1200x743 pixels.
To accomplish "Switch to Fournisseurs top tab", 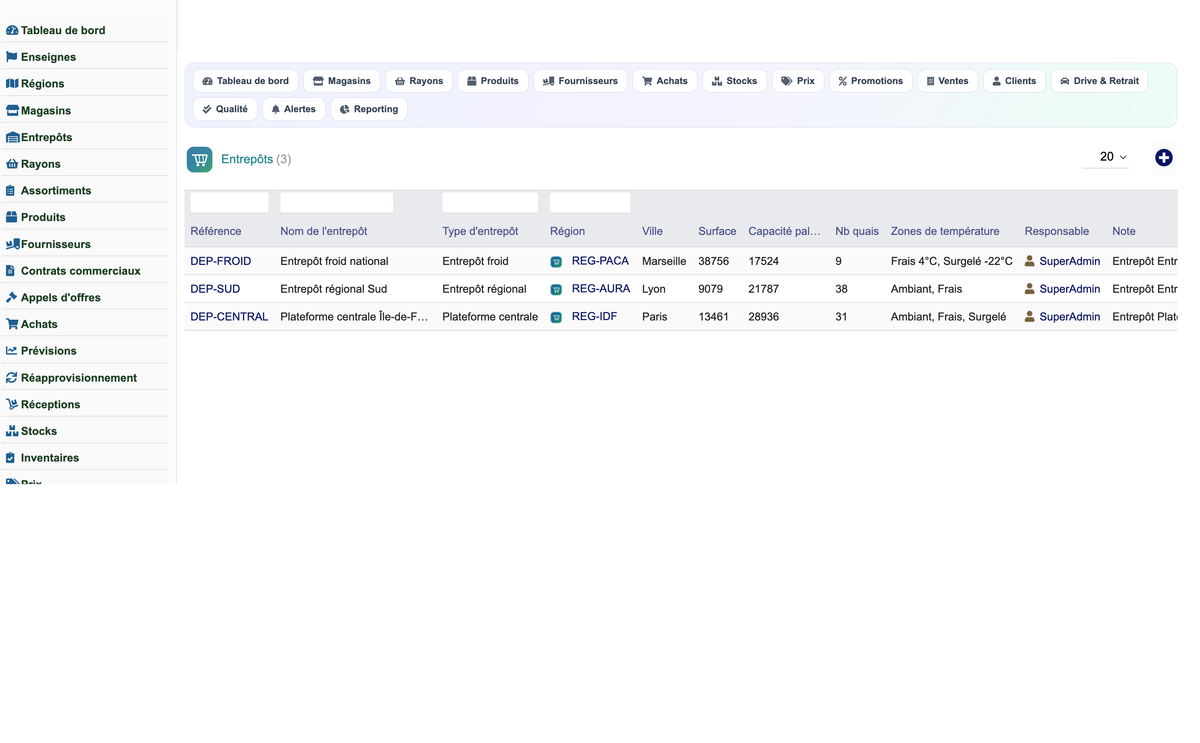I will [x=581, y=81].
